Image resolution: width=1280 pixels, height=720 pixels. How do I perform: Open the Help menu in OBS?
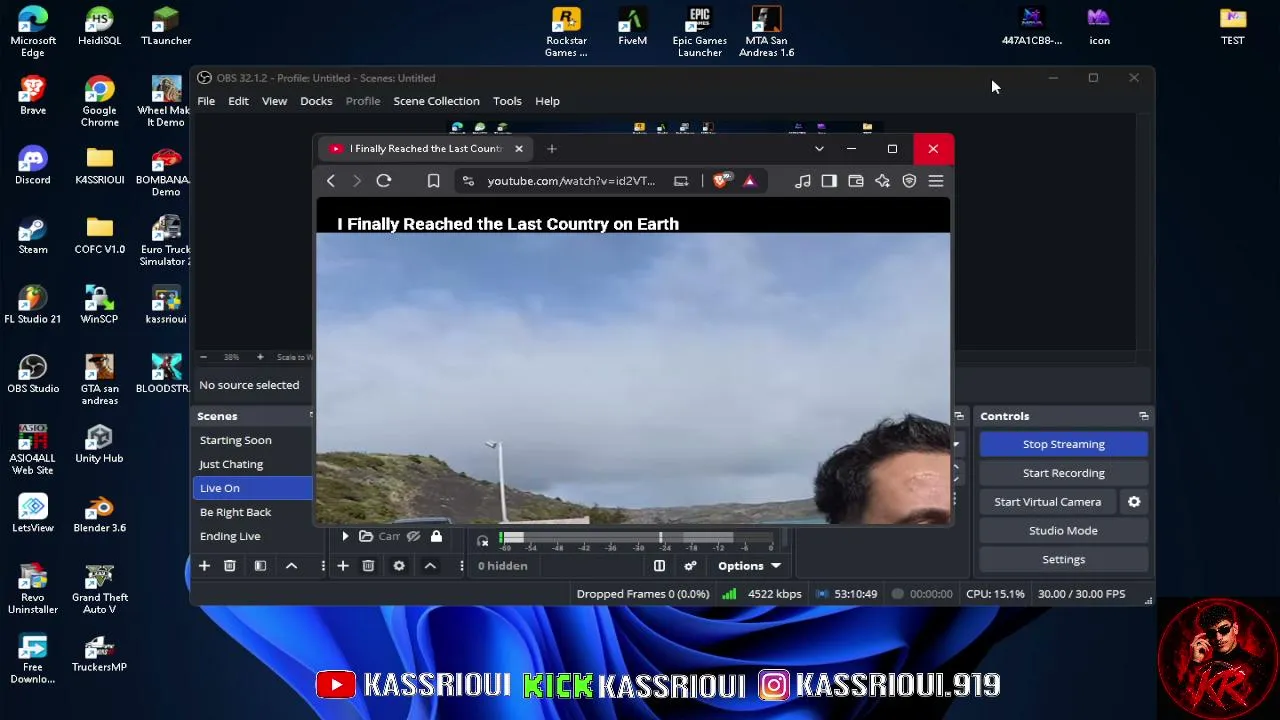[547, 101]
